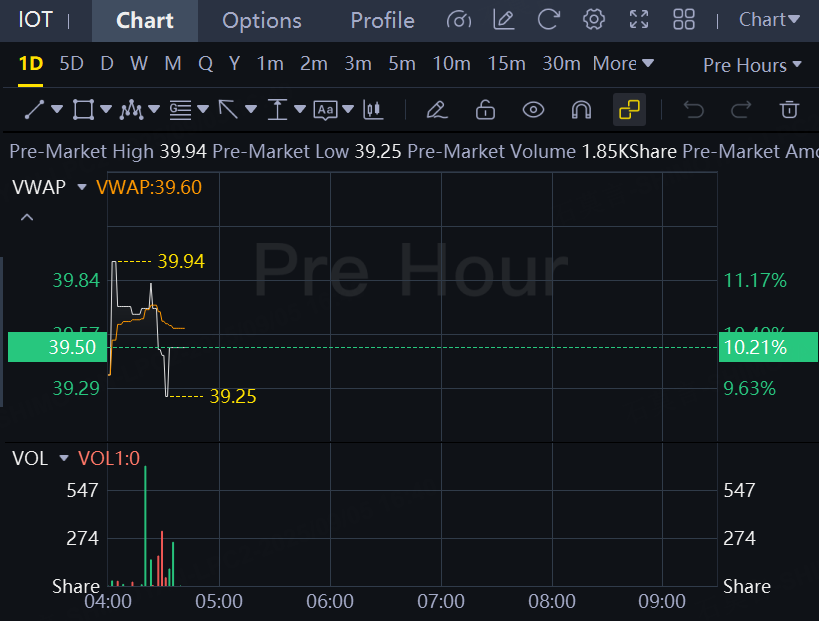Open chart settings gear icon

594,20
